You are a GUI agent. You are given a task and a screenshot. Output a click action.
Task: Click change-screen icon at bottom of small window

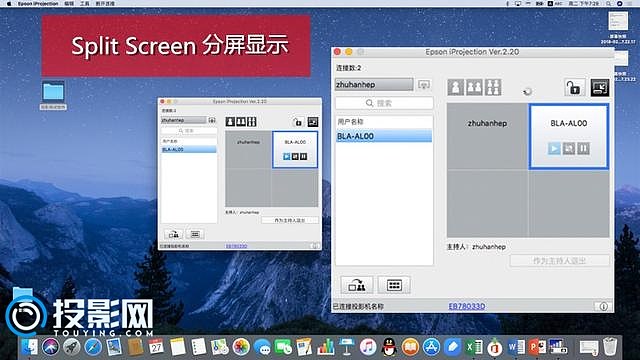pos(173,234)
